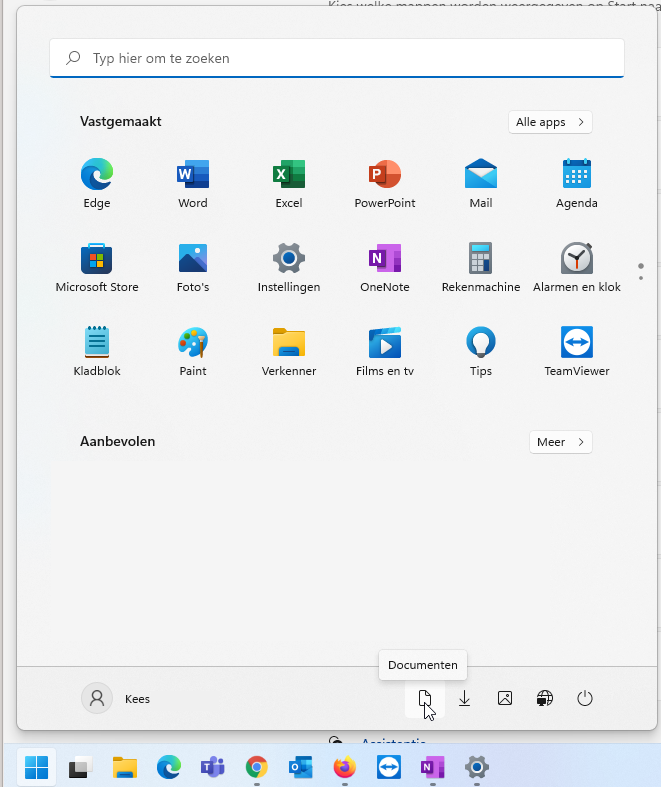Open the pictures folder icon
The height and width of the screenshot is (787, 661).
[x=505, y=698]
